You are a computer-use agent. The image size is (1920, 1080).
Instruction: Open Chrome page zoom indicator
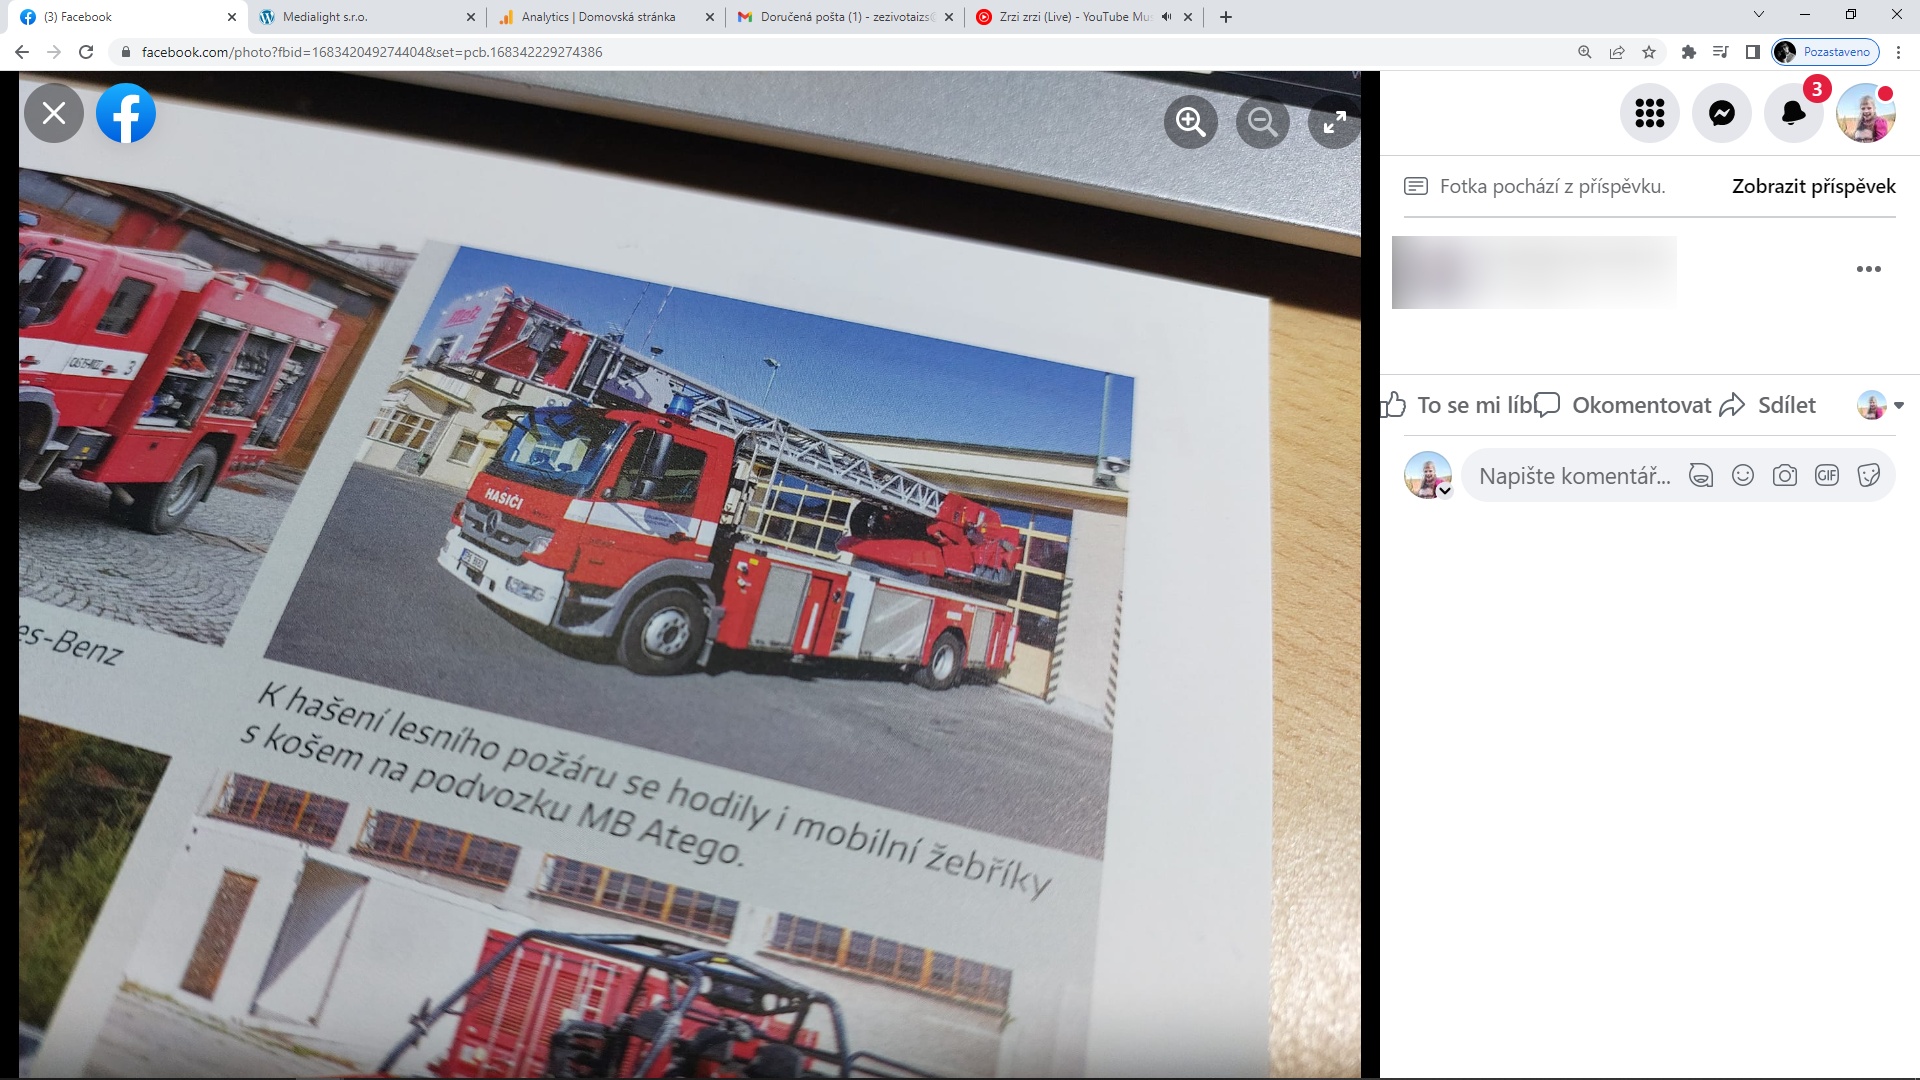(1585, 52)
